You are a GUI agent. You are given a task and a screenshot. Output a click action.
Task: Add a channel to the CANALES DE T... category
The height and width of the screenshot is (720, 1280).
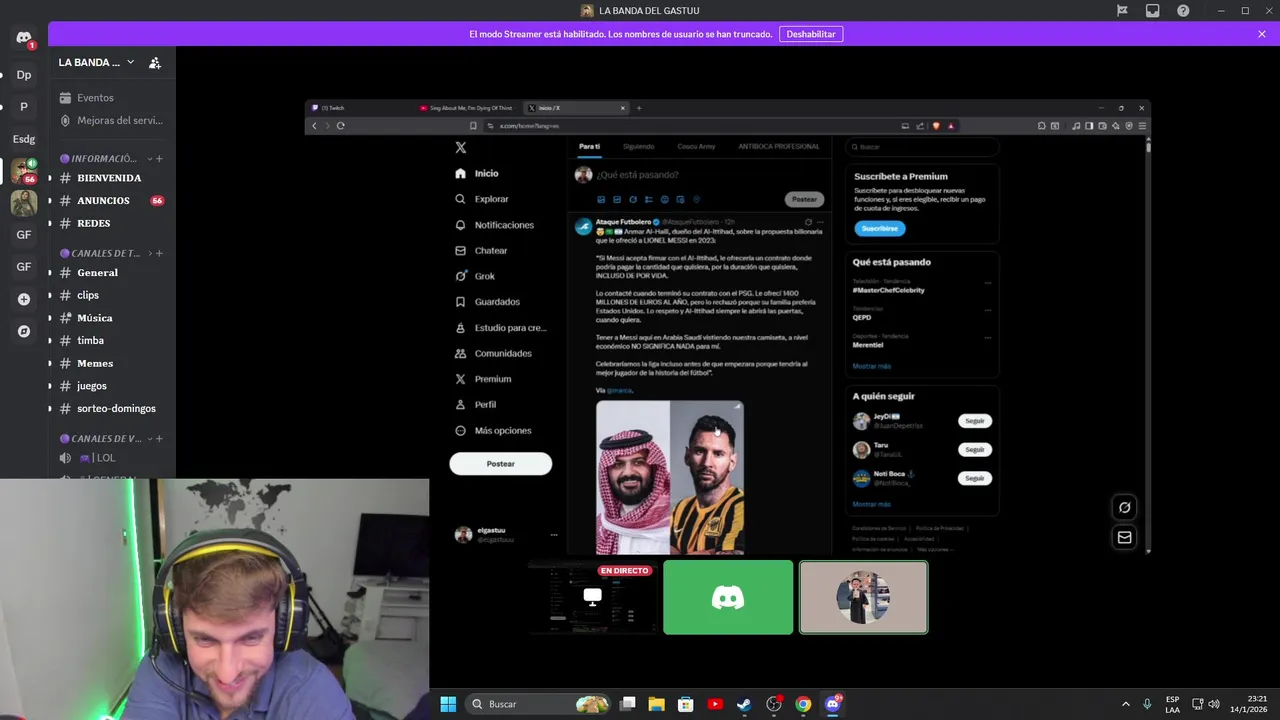click(159, 253)
